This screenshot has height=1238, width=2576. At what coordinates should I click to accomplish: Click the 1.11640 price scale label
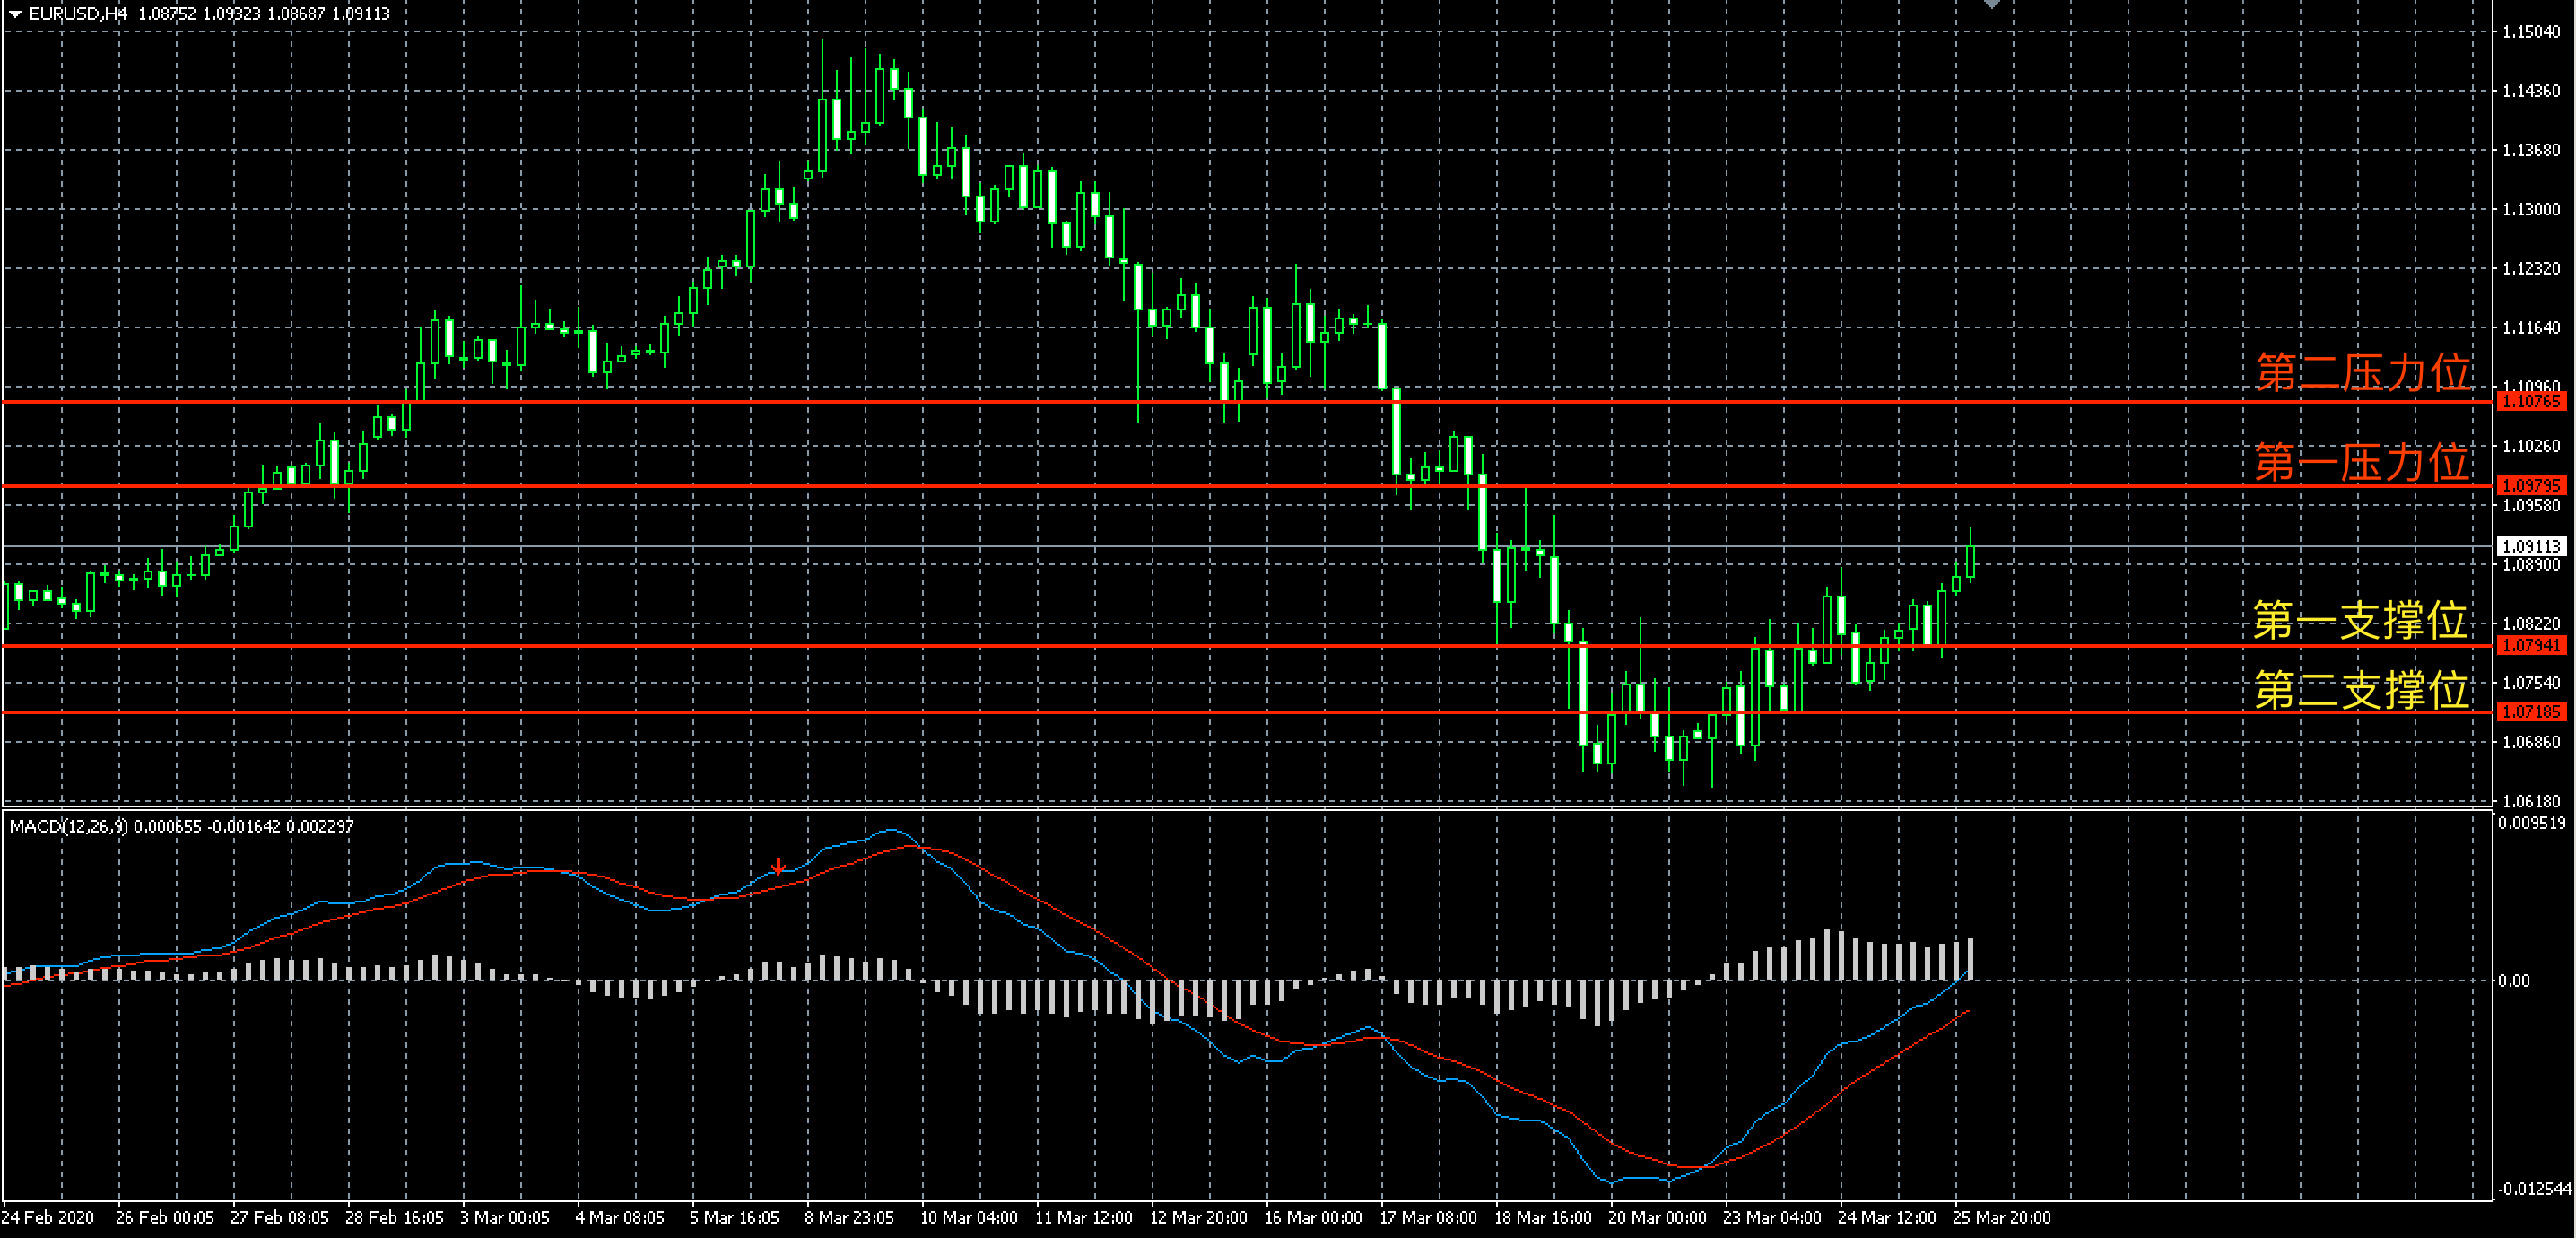pos(2531,327)
